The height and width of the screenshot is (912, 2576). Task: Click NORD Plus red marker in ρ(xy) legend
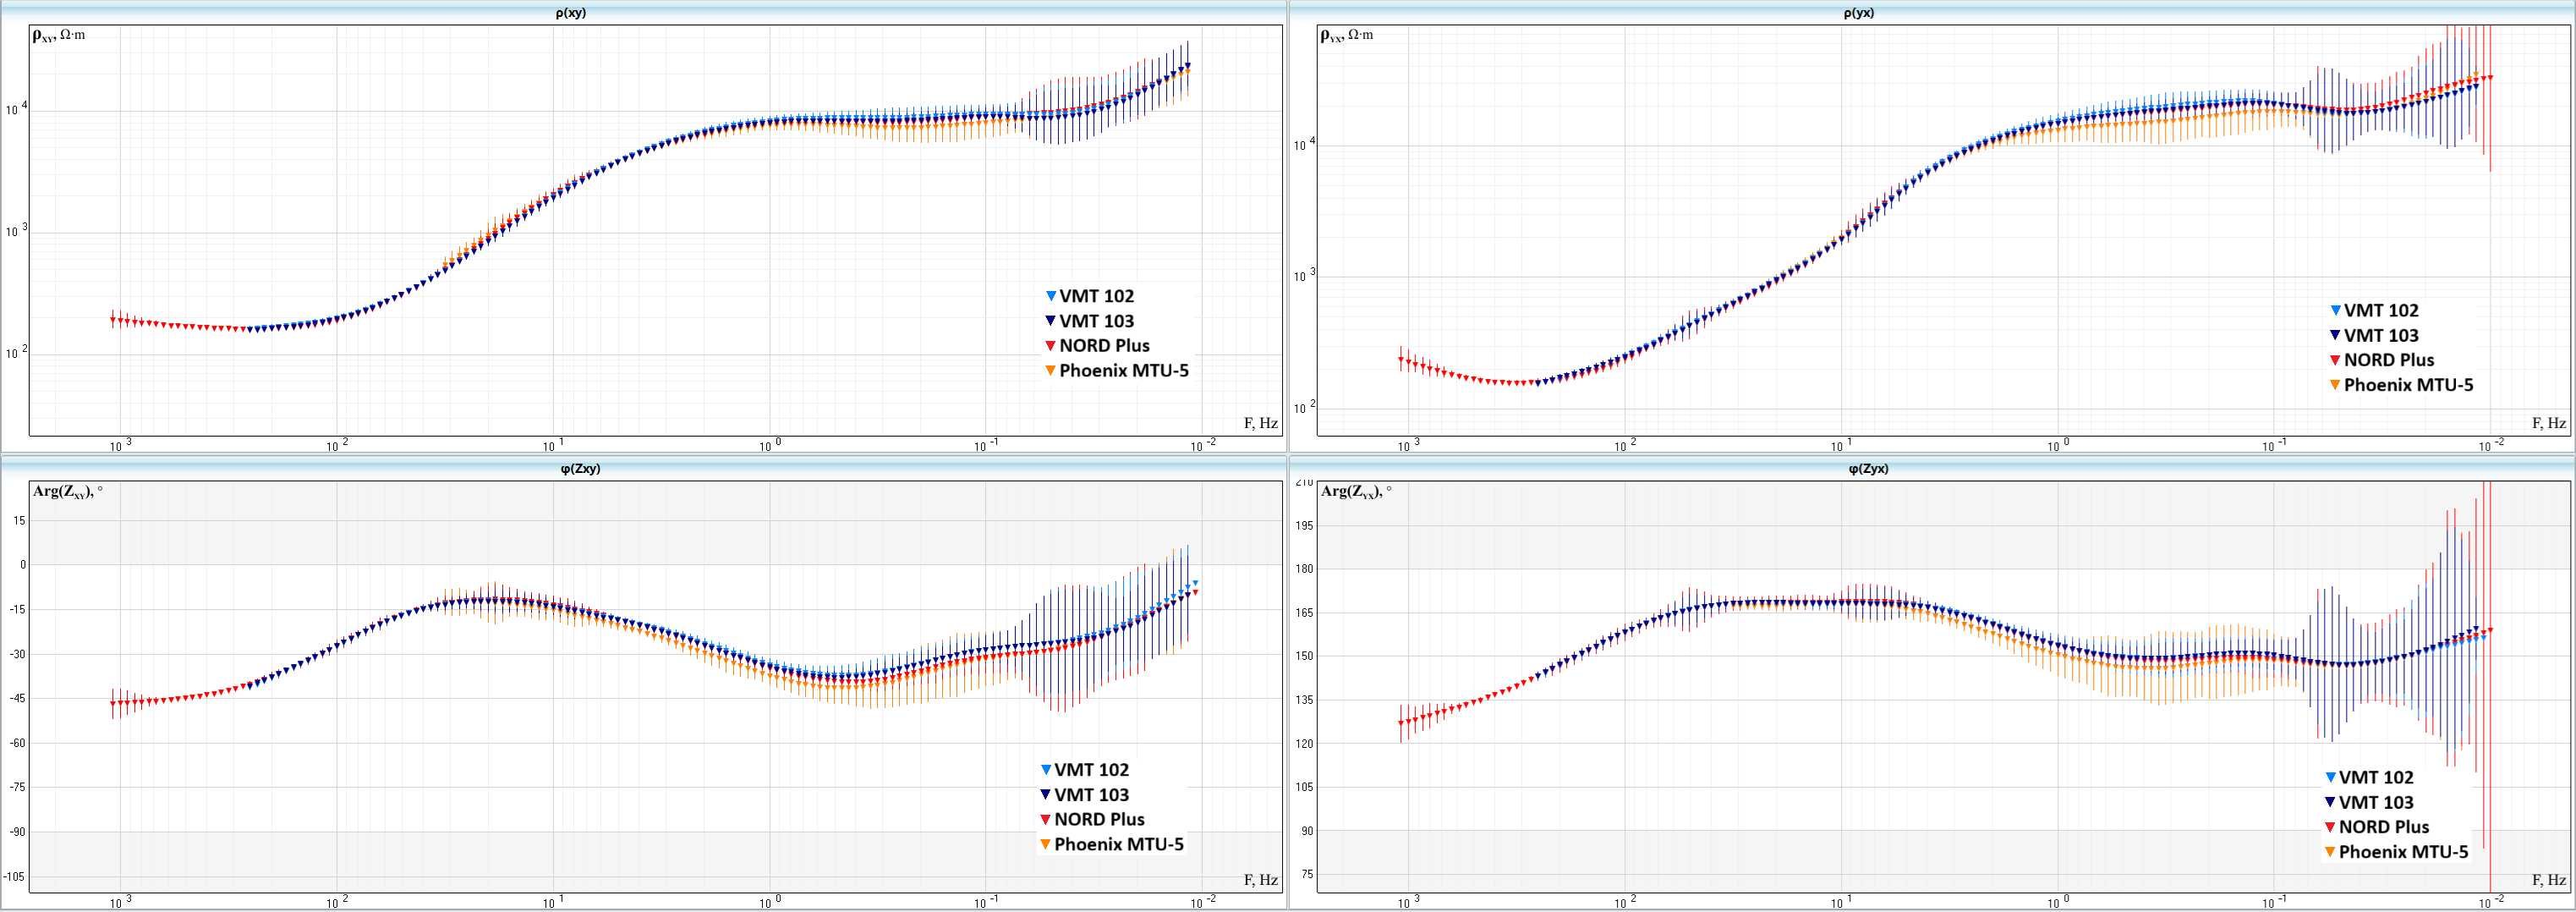pyautogui.click(x=1050, y=346)
